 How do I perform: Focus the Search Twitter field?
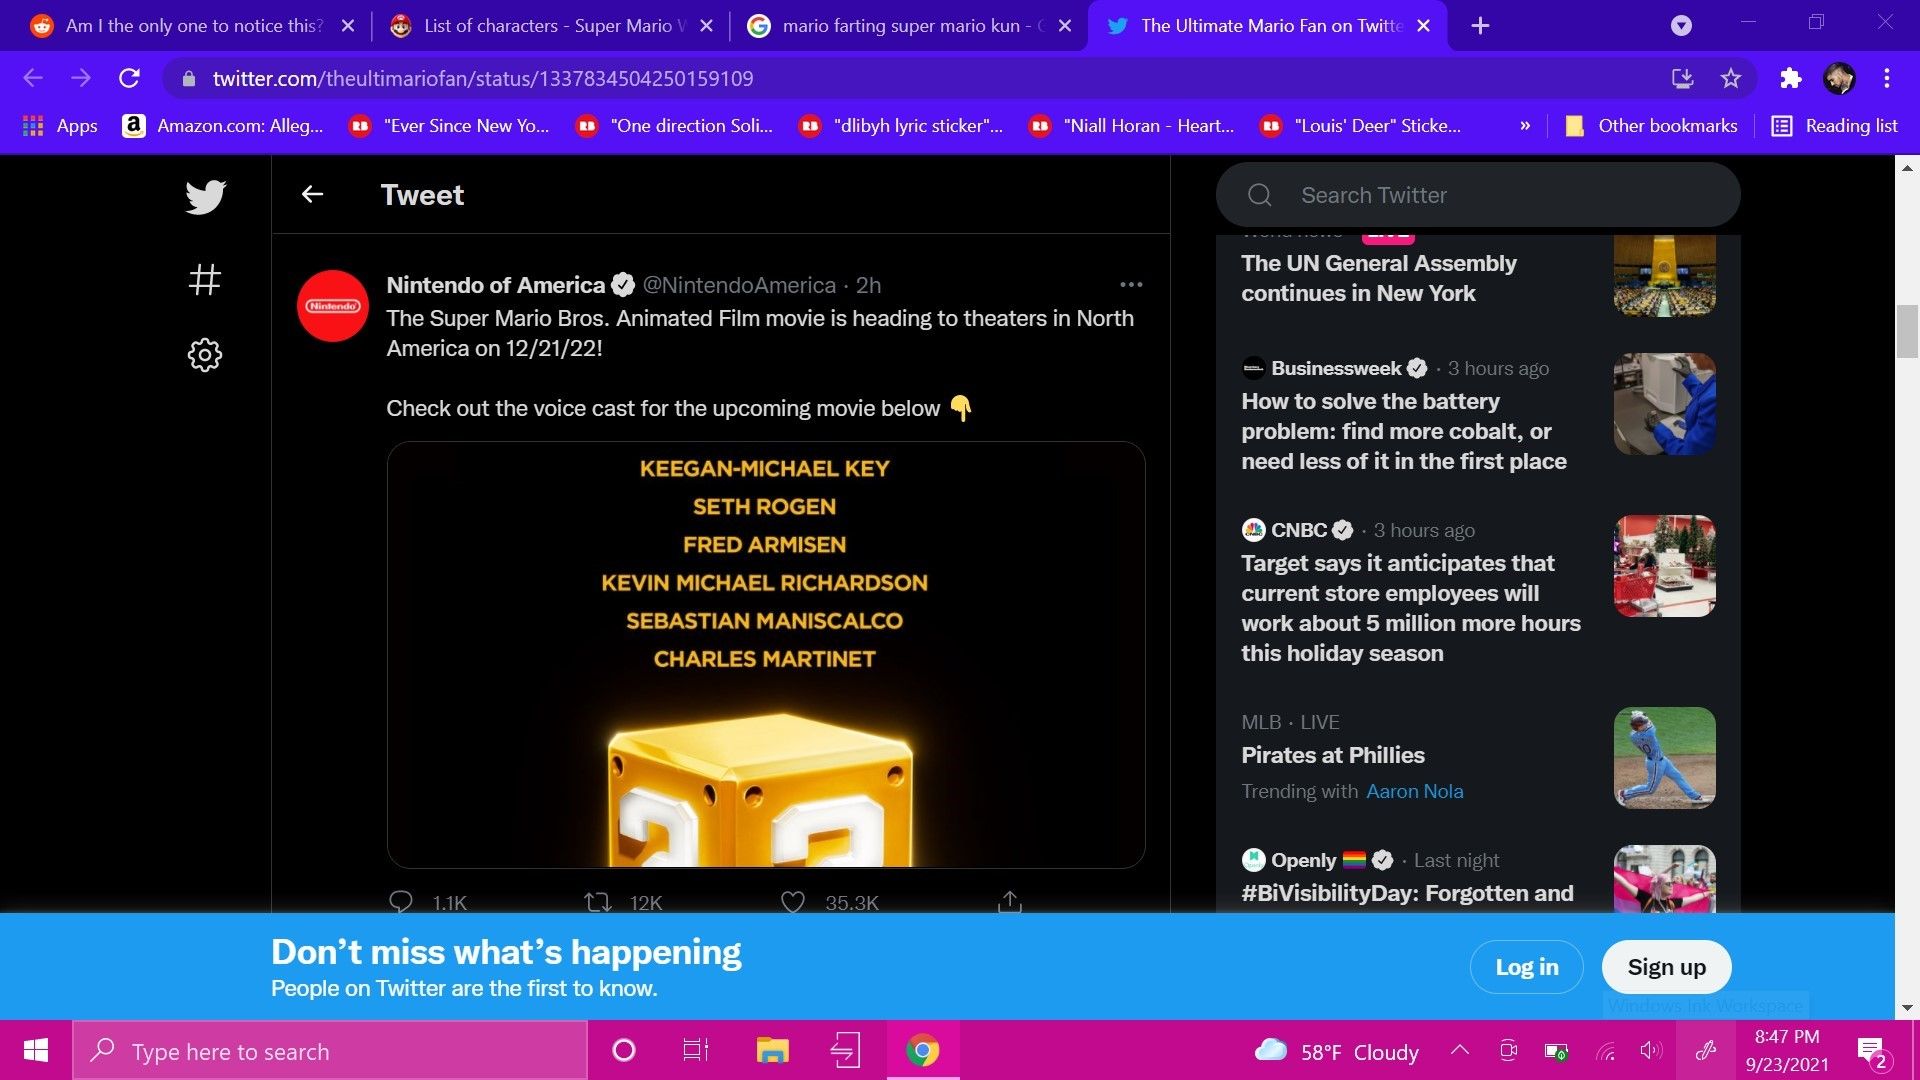[x=1478, y=195]
